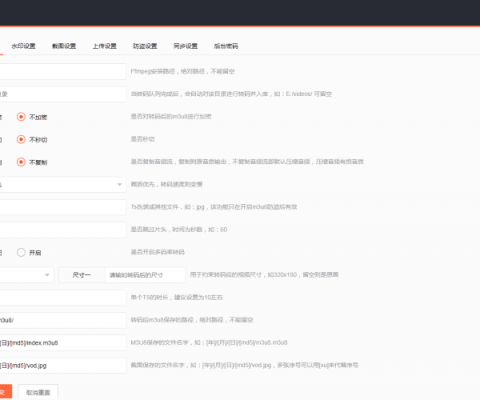Focus the FFmpeg install path field

point(63,71)
